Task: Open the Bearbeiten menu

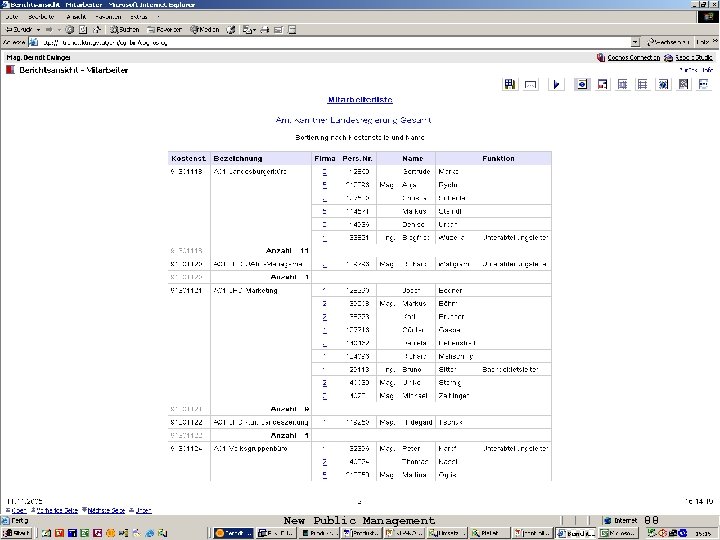Action: (41, 17)
